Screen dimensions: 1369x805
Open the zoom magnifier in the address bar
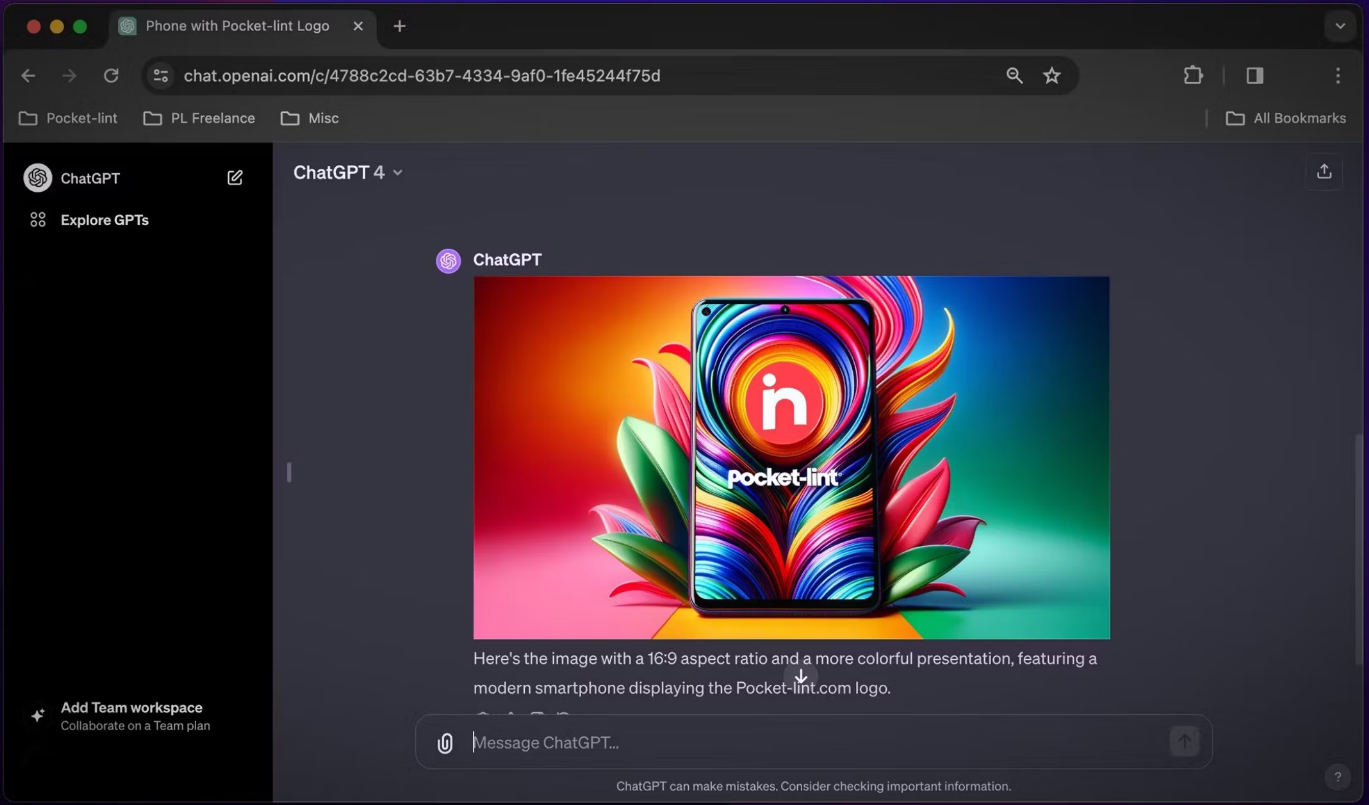click(x=1014, y=76)
